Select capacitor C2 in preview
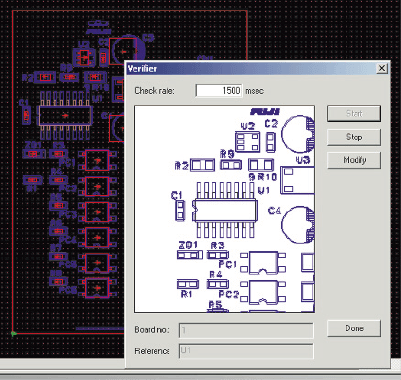 click(271, 142)
